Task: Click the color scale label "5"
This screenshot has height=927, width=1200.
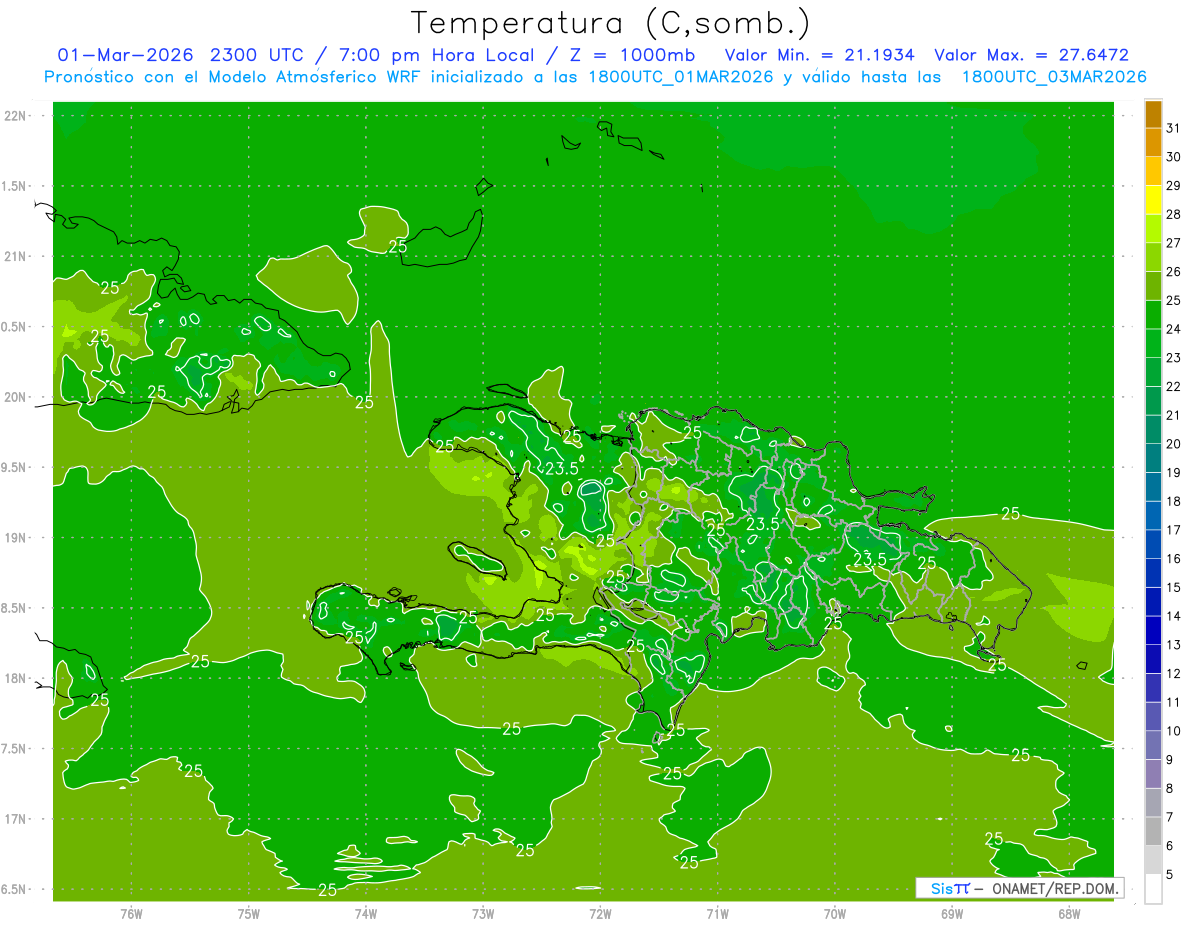Action: (x=1170, y=875)
